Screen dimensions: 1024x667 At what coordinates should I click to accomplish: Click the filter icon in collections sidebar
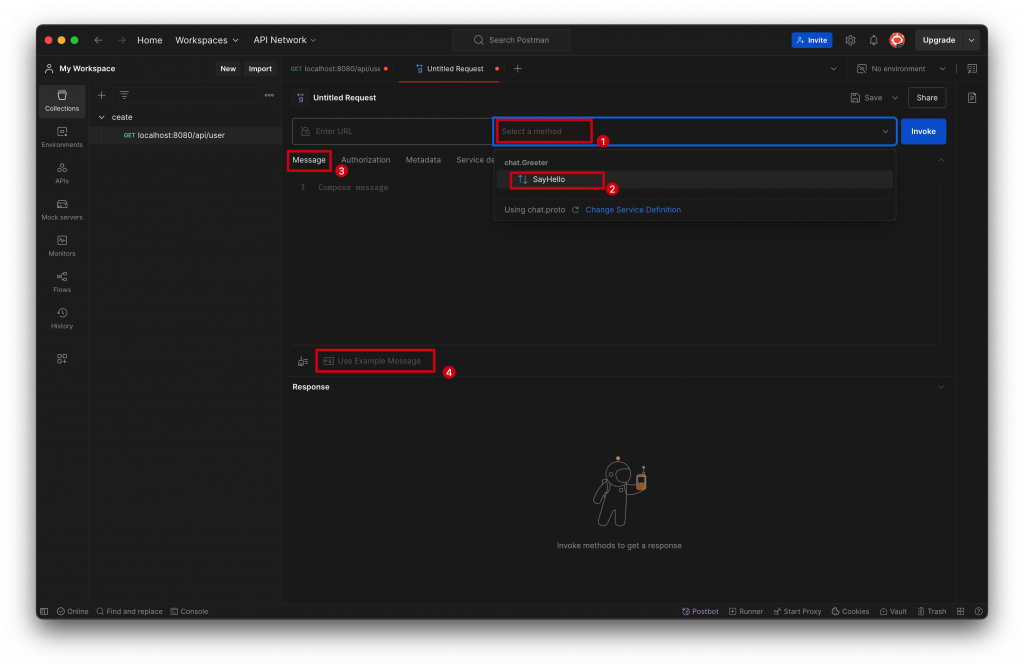[124, 95]
